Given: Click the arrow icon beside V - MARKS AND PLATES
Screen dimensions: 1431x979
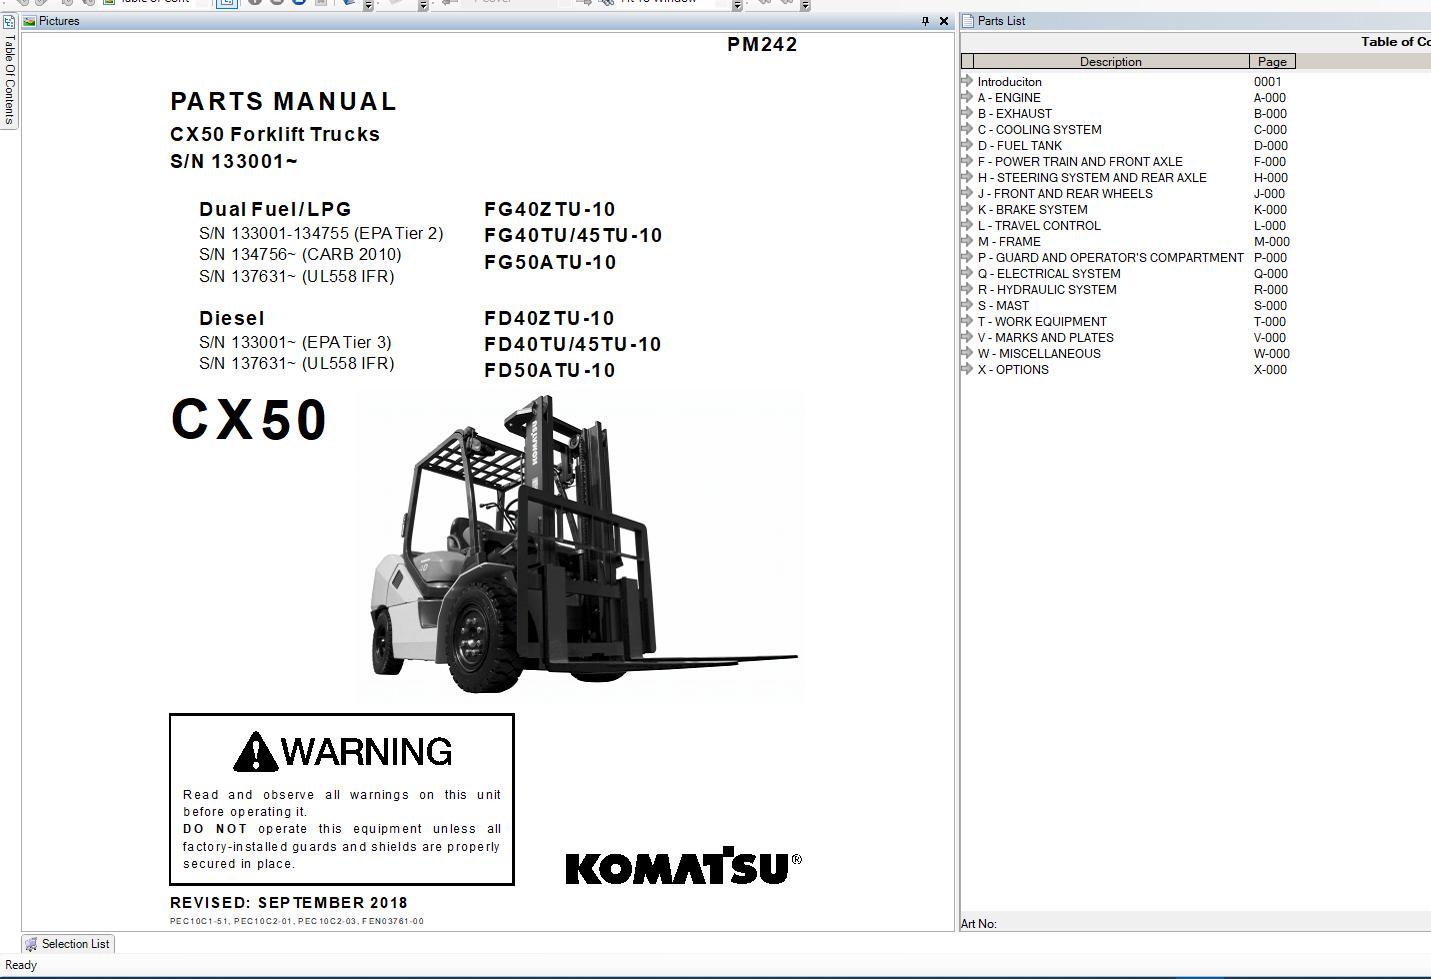Looking at the screenshot, I should [967, 337].
